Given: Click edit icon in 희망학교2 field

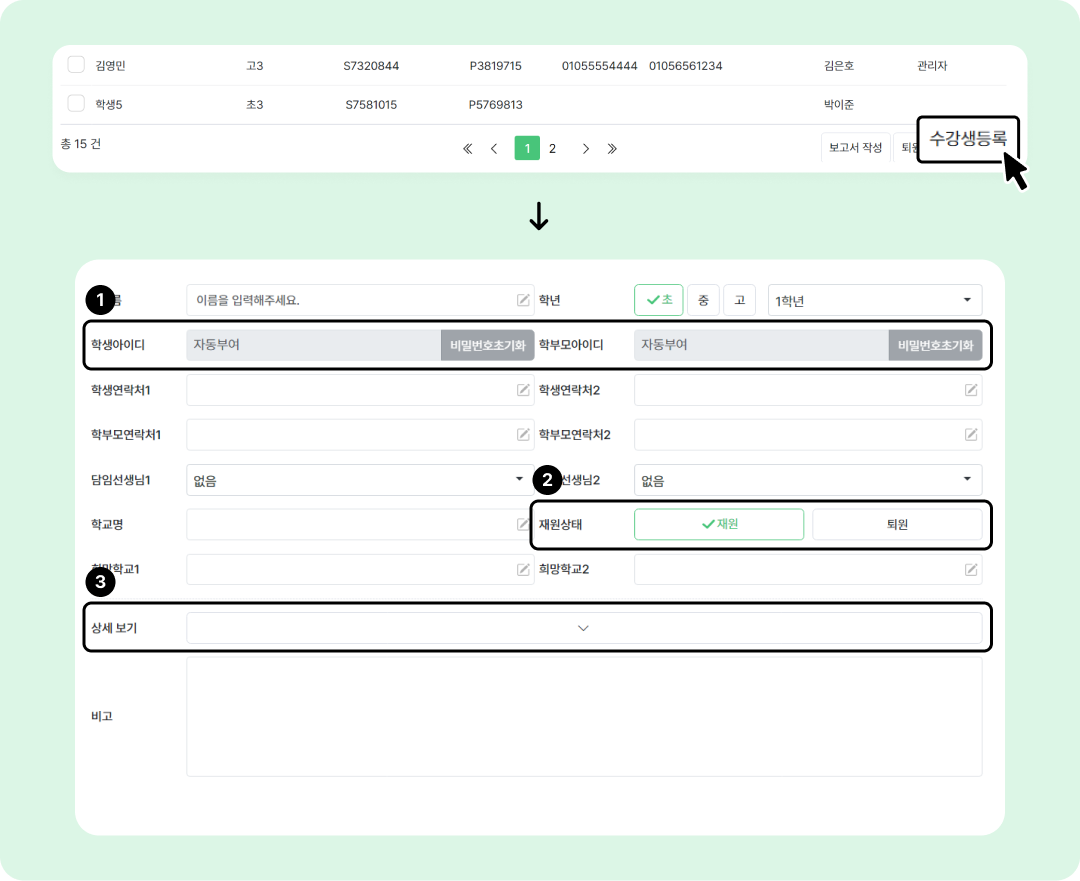Looking at the screenshot, I should click(x=970, y=570).
